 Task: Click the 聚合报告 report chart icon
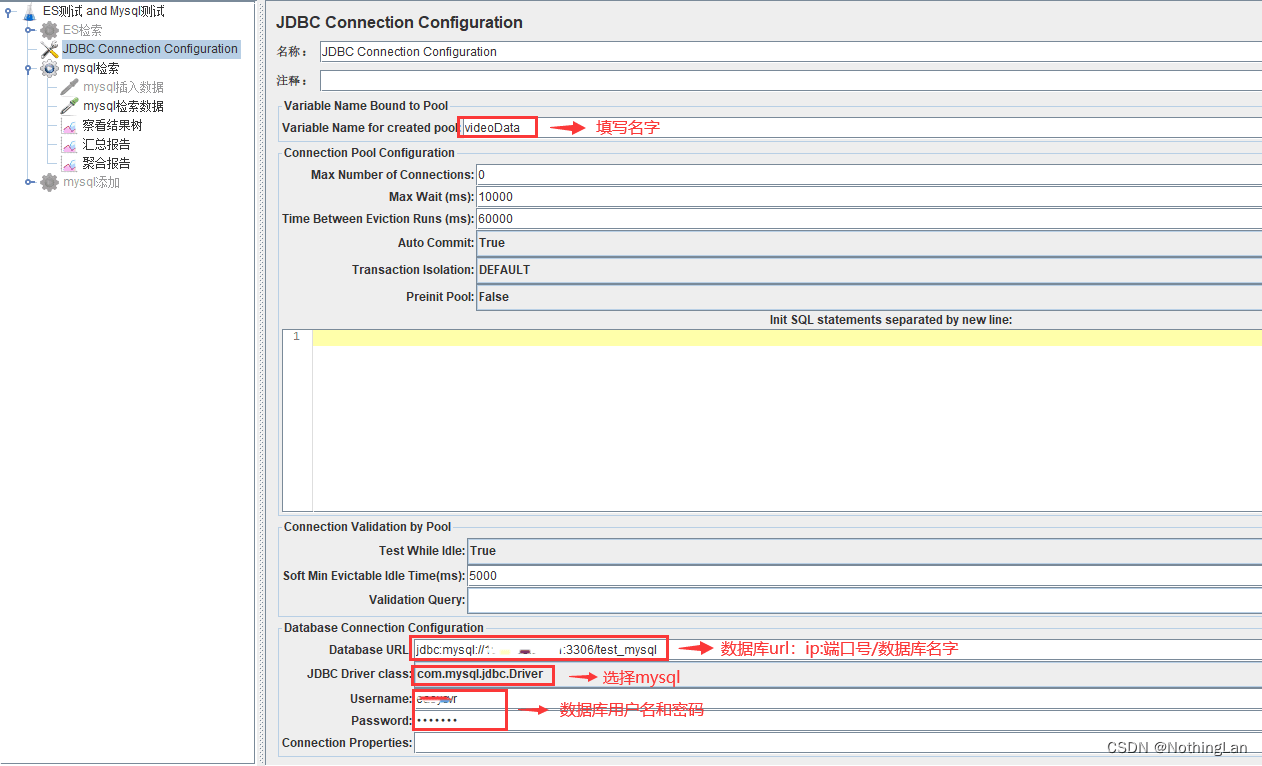point(70,163)
